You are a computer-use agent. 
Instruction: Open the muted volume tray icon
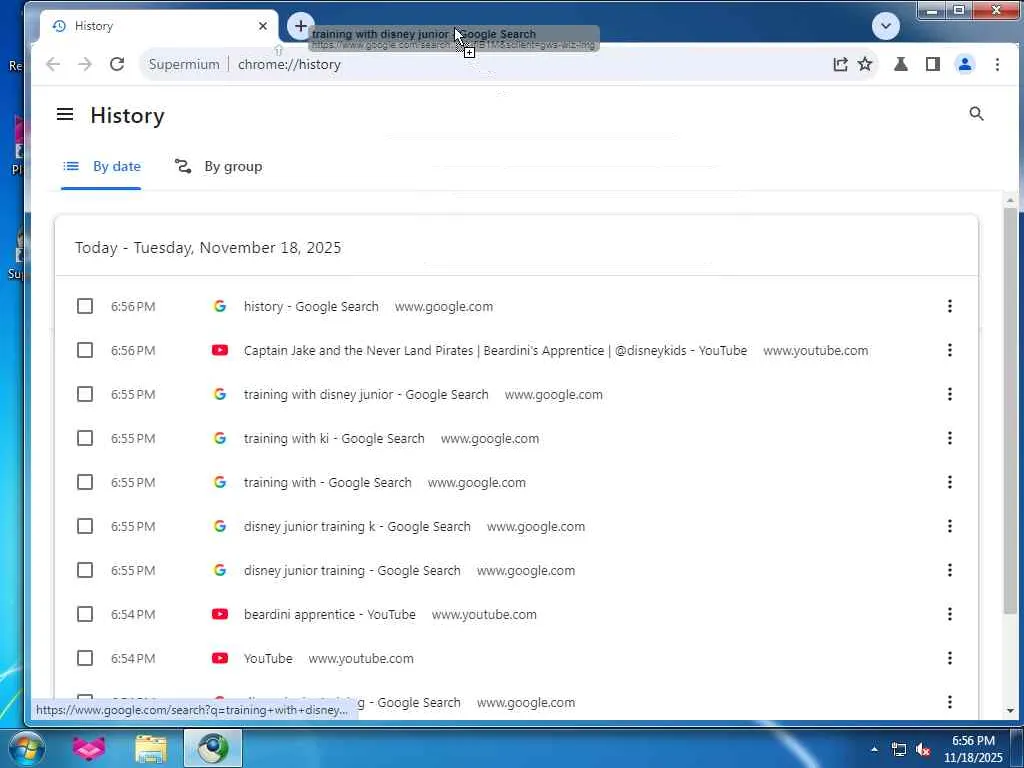[x=923, y=750]
